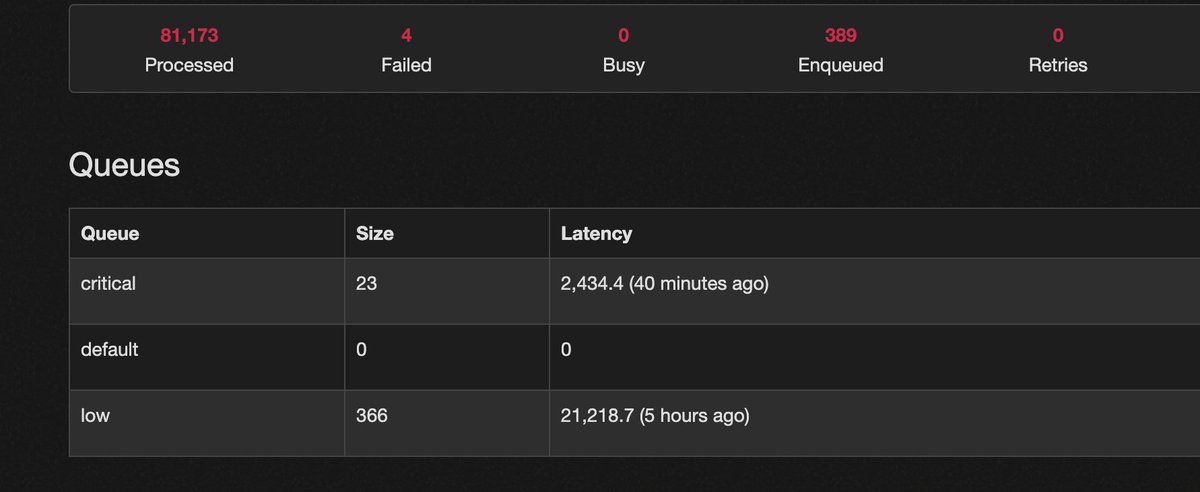Click the Retries label

[x=1057, y=65]
